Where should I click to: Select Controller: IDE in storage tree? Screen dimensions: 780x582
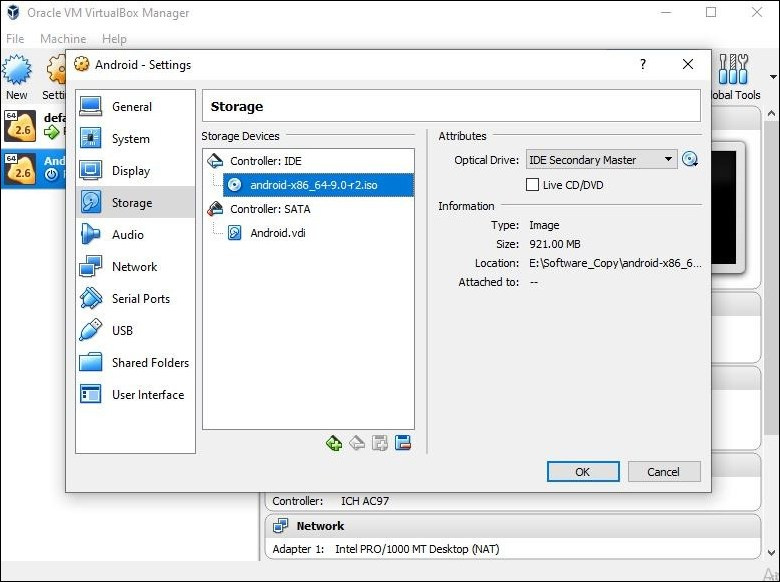[308, 161]
